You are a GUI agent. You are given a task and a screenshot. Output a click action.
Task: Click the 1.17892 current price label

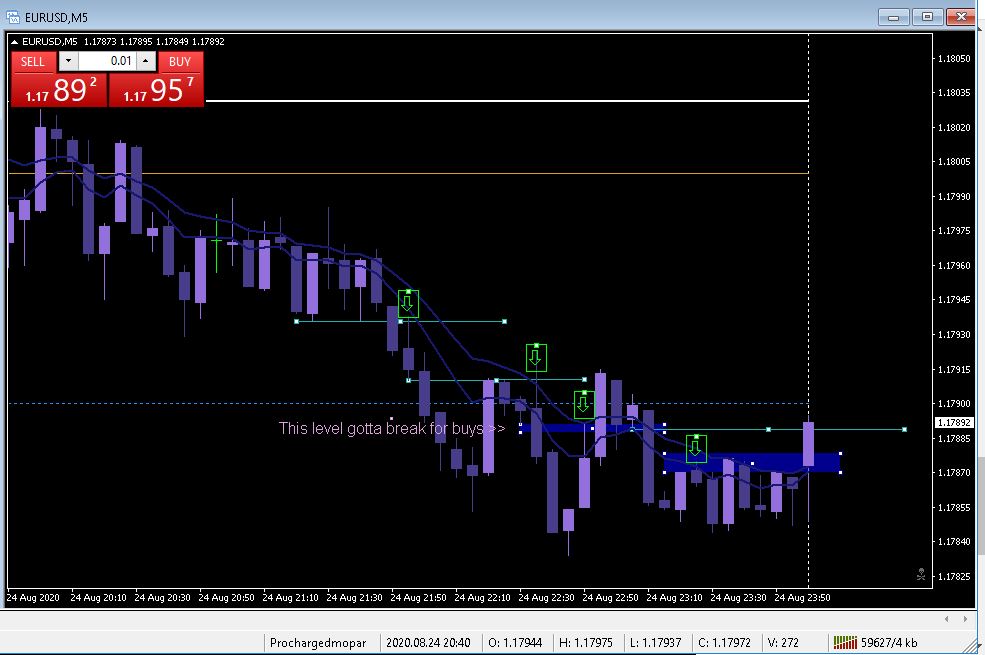pyautogui.click(x=954, y=423)
